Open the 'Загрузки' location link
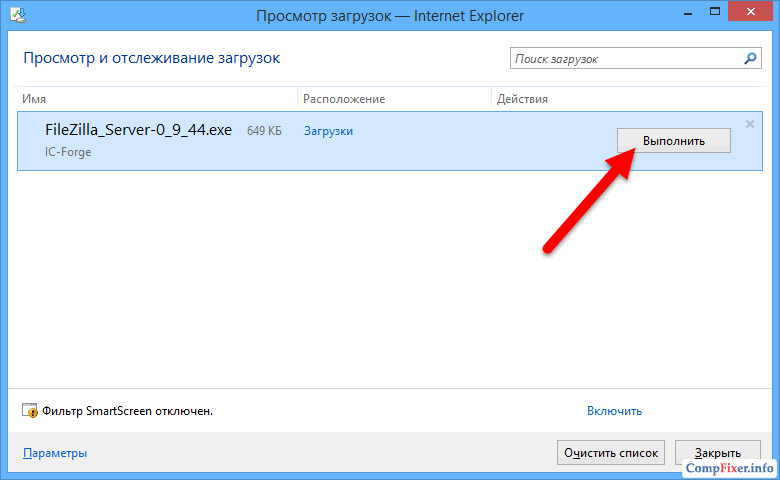780x480 pixels. (x=328, y=131)
